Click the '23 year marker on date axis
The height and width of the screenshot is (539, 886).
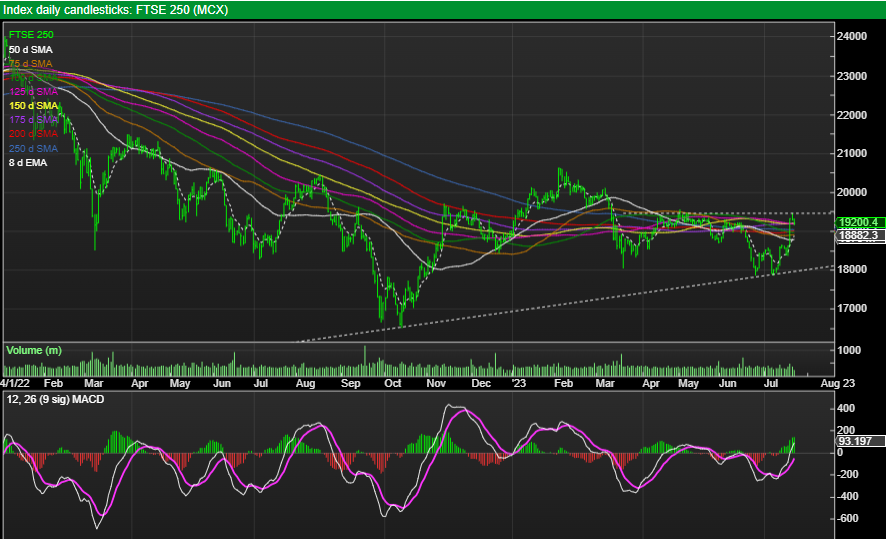518,383
